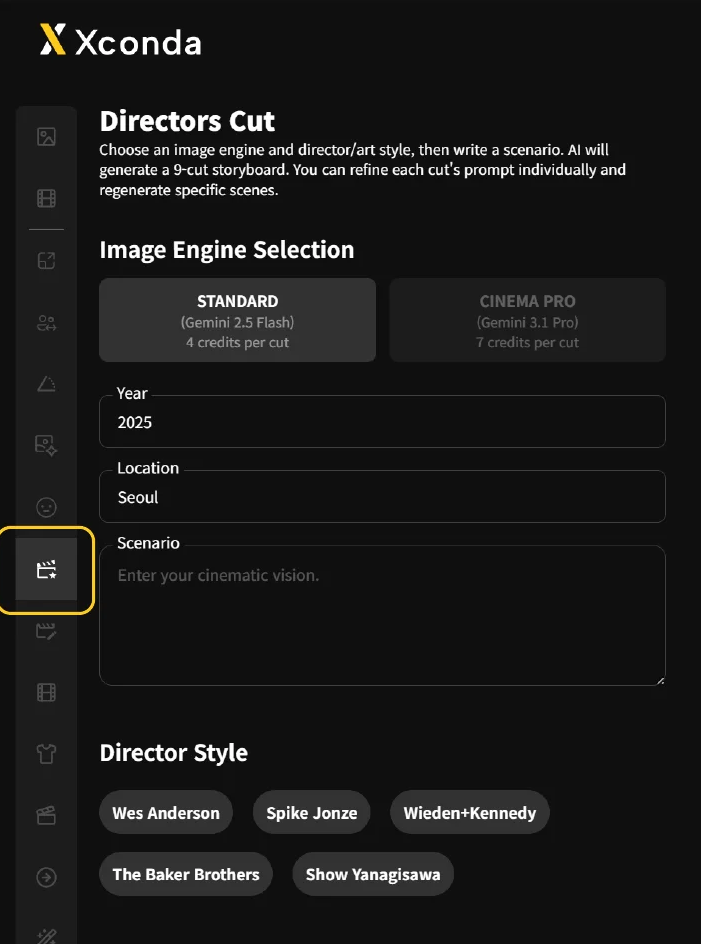
Task: Select the STANDARD Gemini 2.5 Flash engine
Action: 237,320
